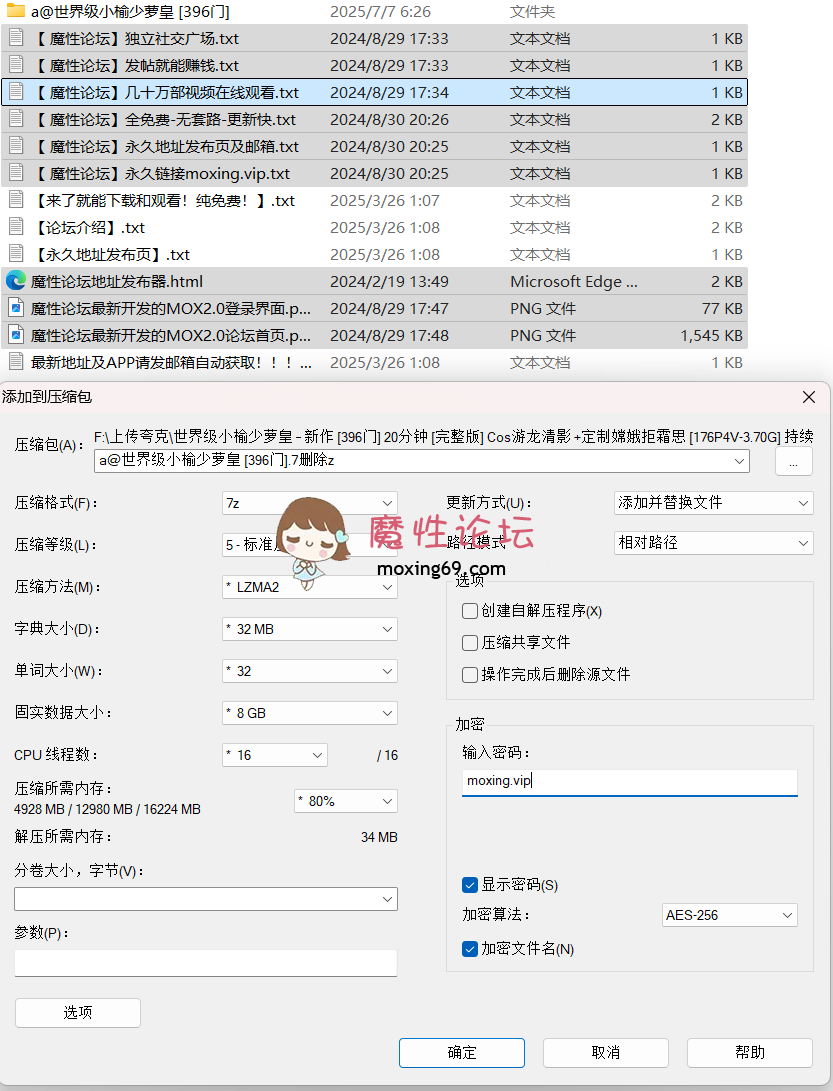Screen dimensions: 833x1091
Task: Select the text file icon beside 独立社交广场.txt
Action: (x=16, y=38)
